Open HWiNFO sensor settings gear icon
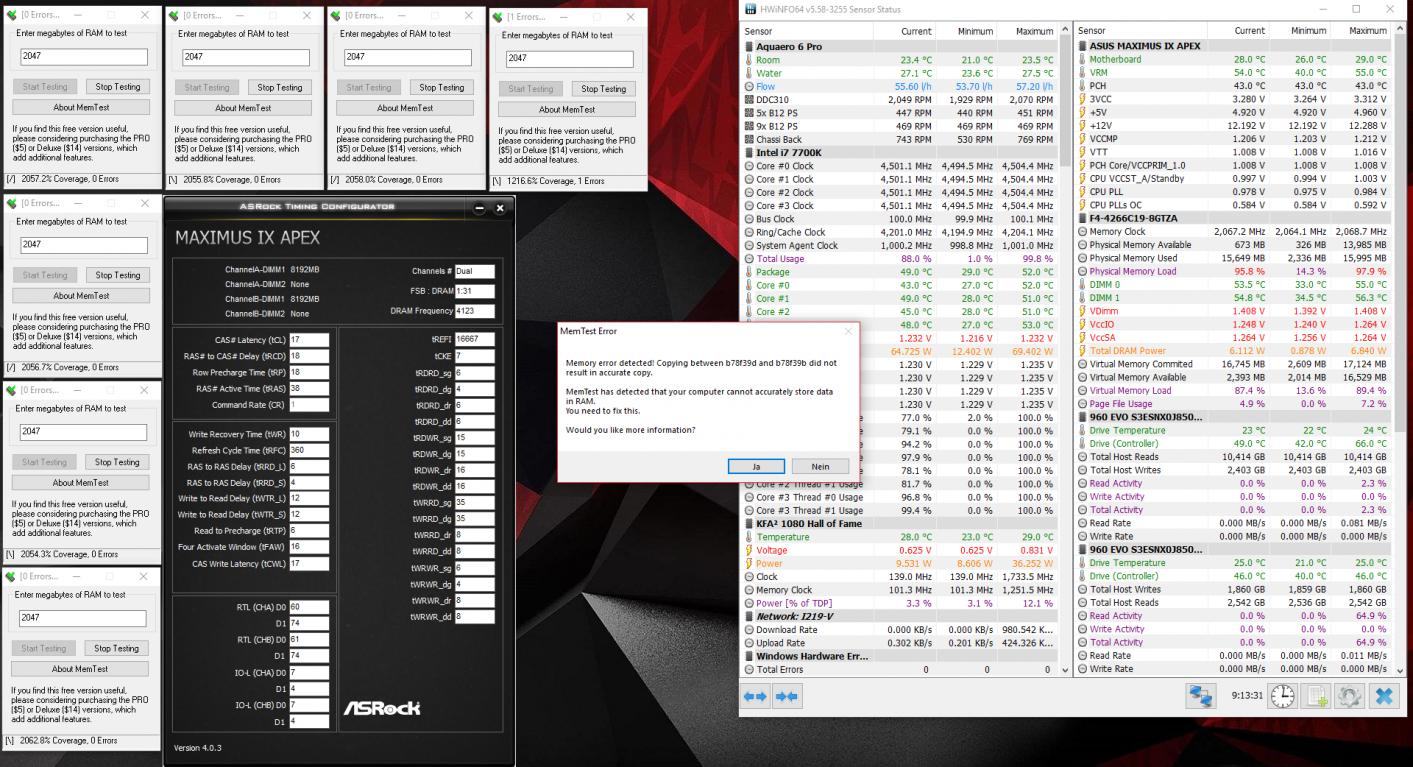The width and height of the screenshot is (1413, 767). coord(1350,696)
